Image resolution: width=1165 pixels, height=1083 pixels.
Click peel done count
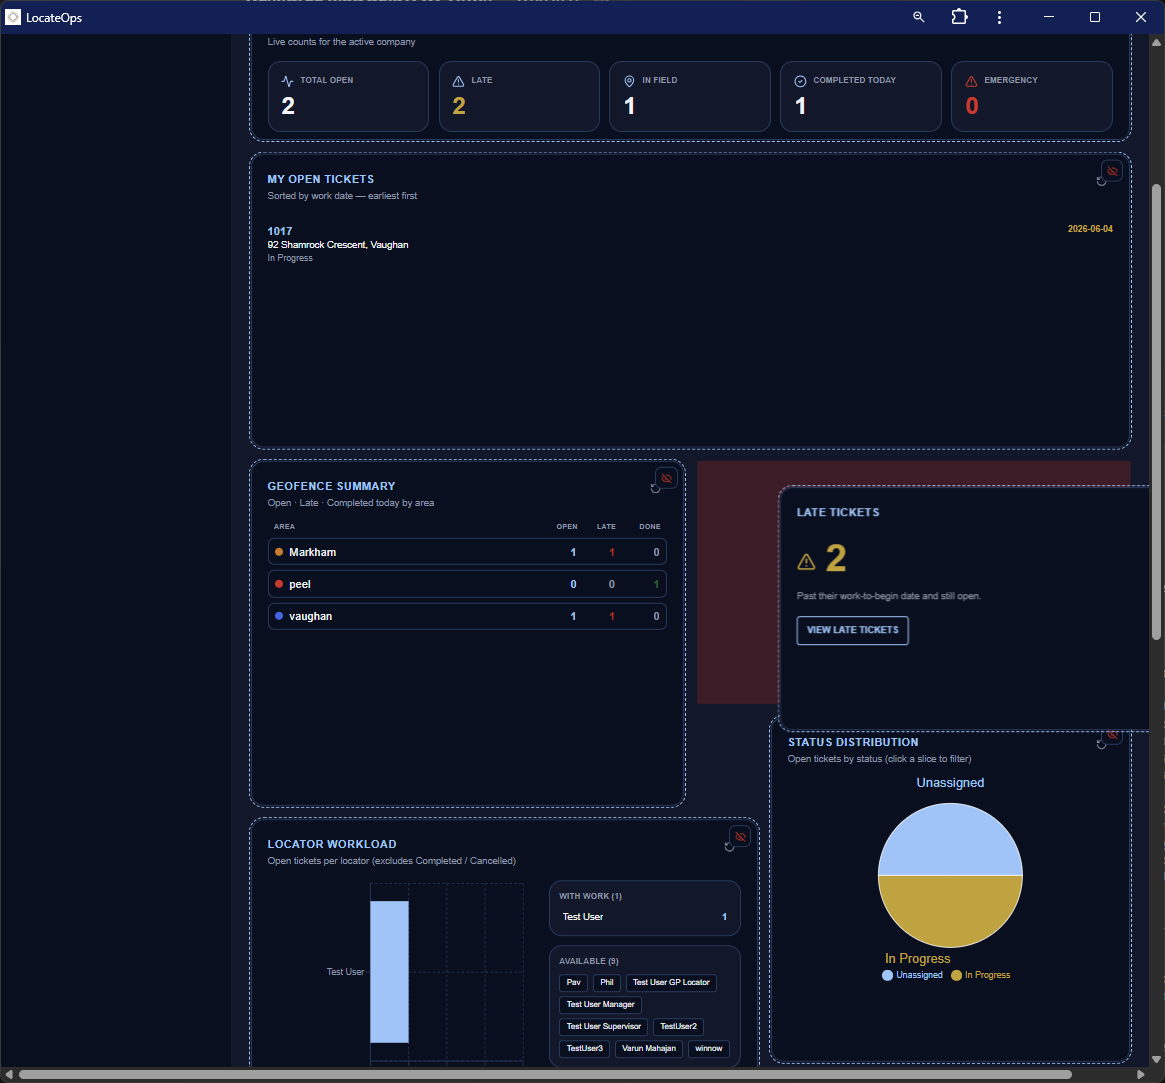[656, 584]
